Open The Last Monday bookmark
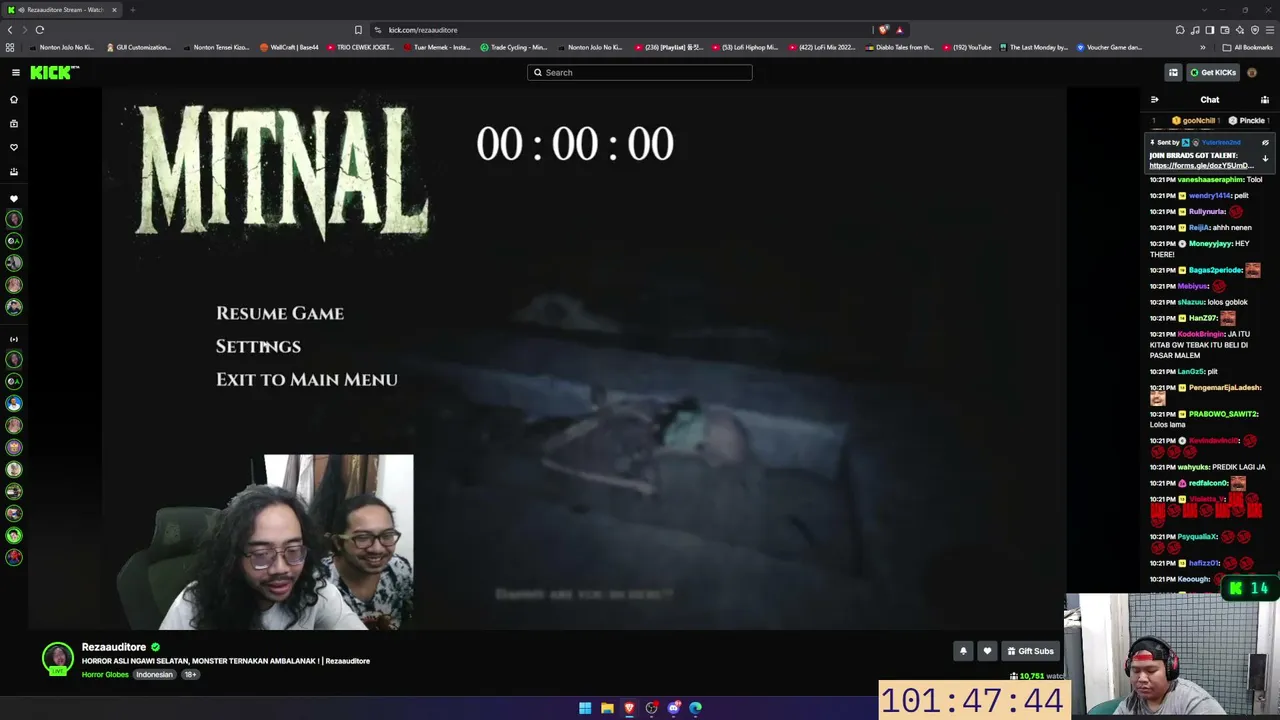Screen dimensions: 1280x720 [x=1033, y=47]
